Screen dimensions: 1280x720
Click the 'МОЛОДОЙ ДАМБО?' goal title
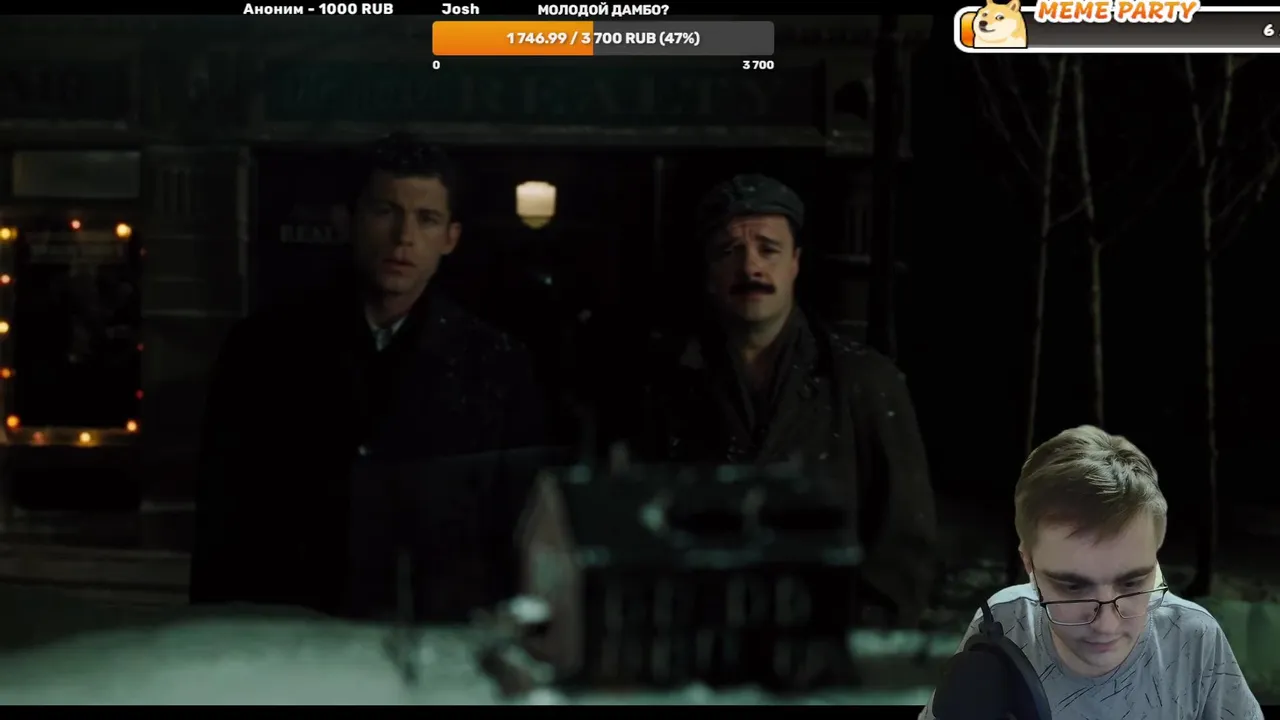(603, 10)
